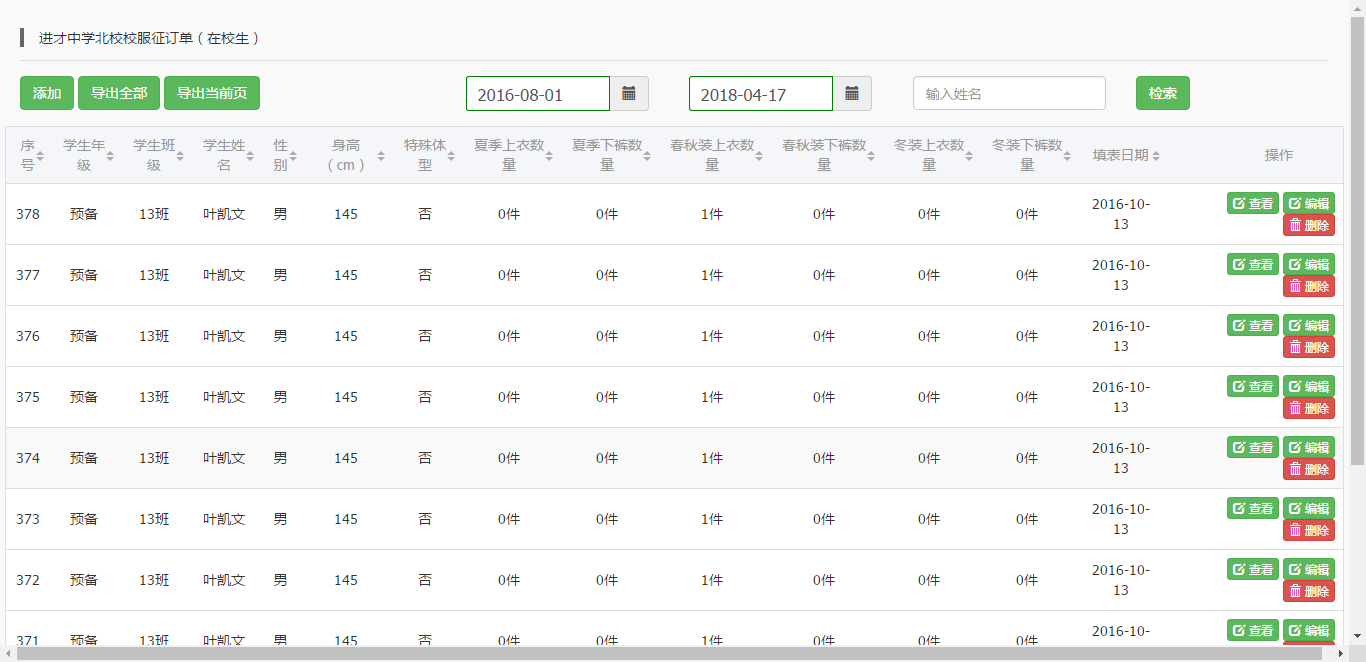Sort table by 序号 column
This screenshot has width=1366, height=662.
coord(28,155)
